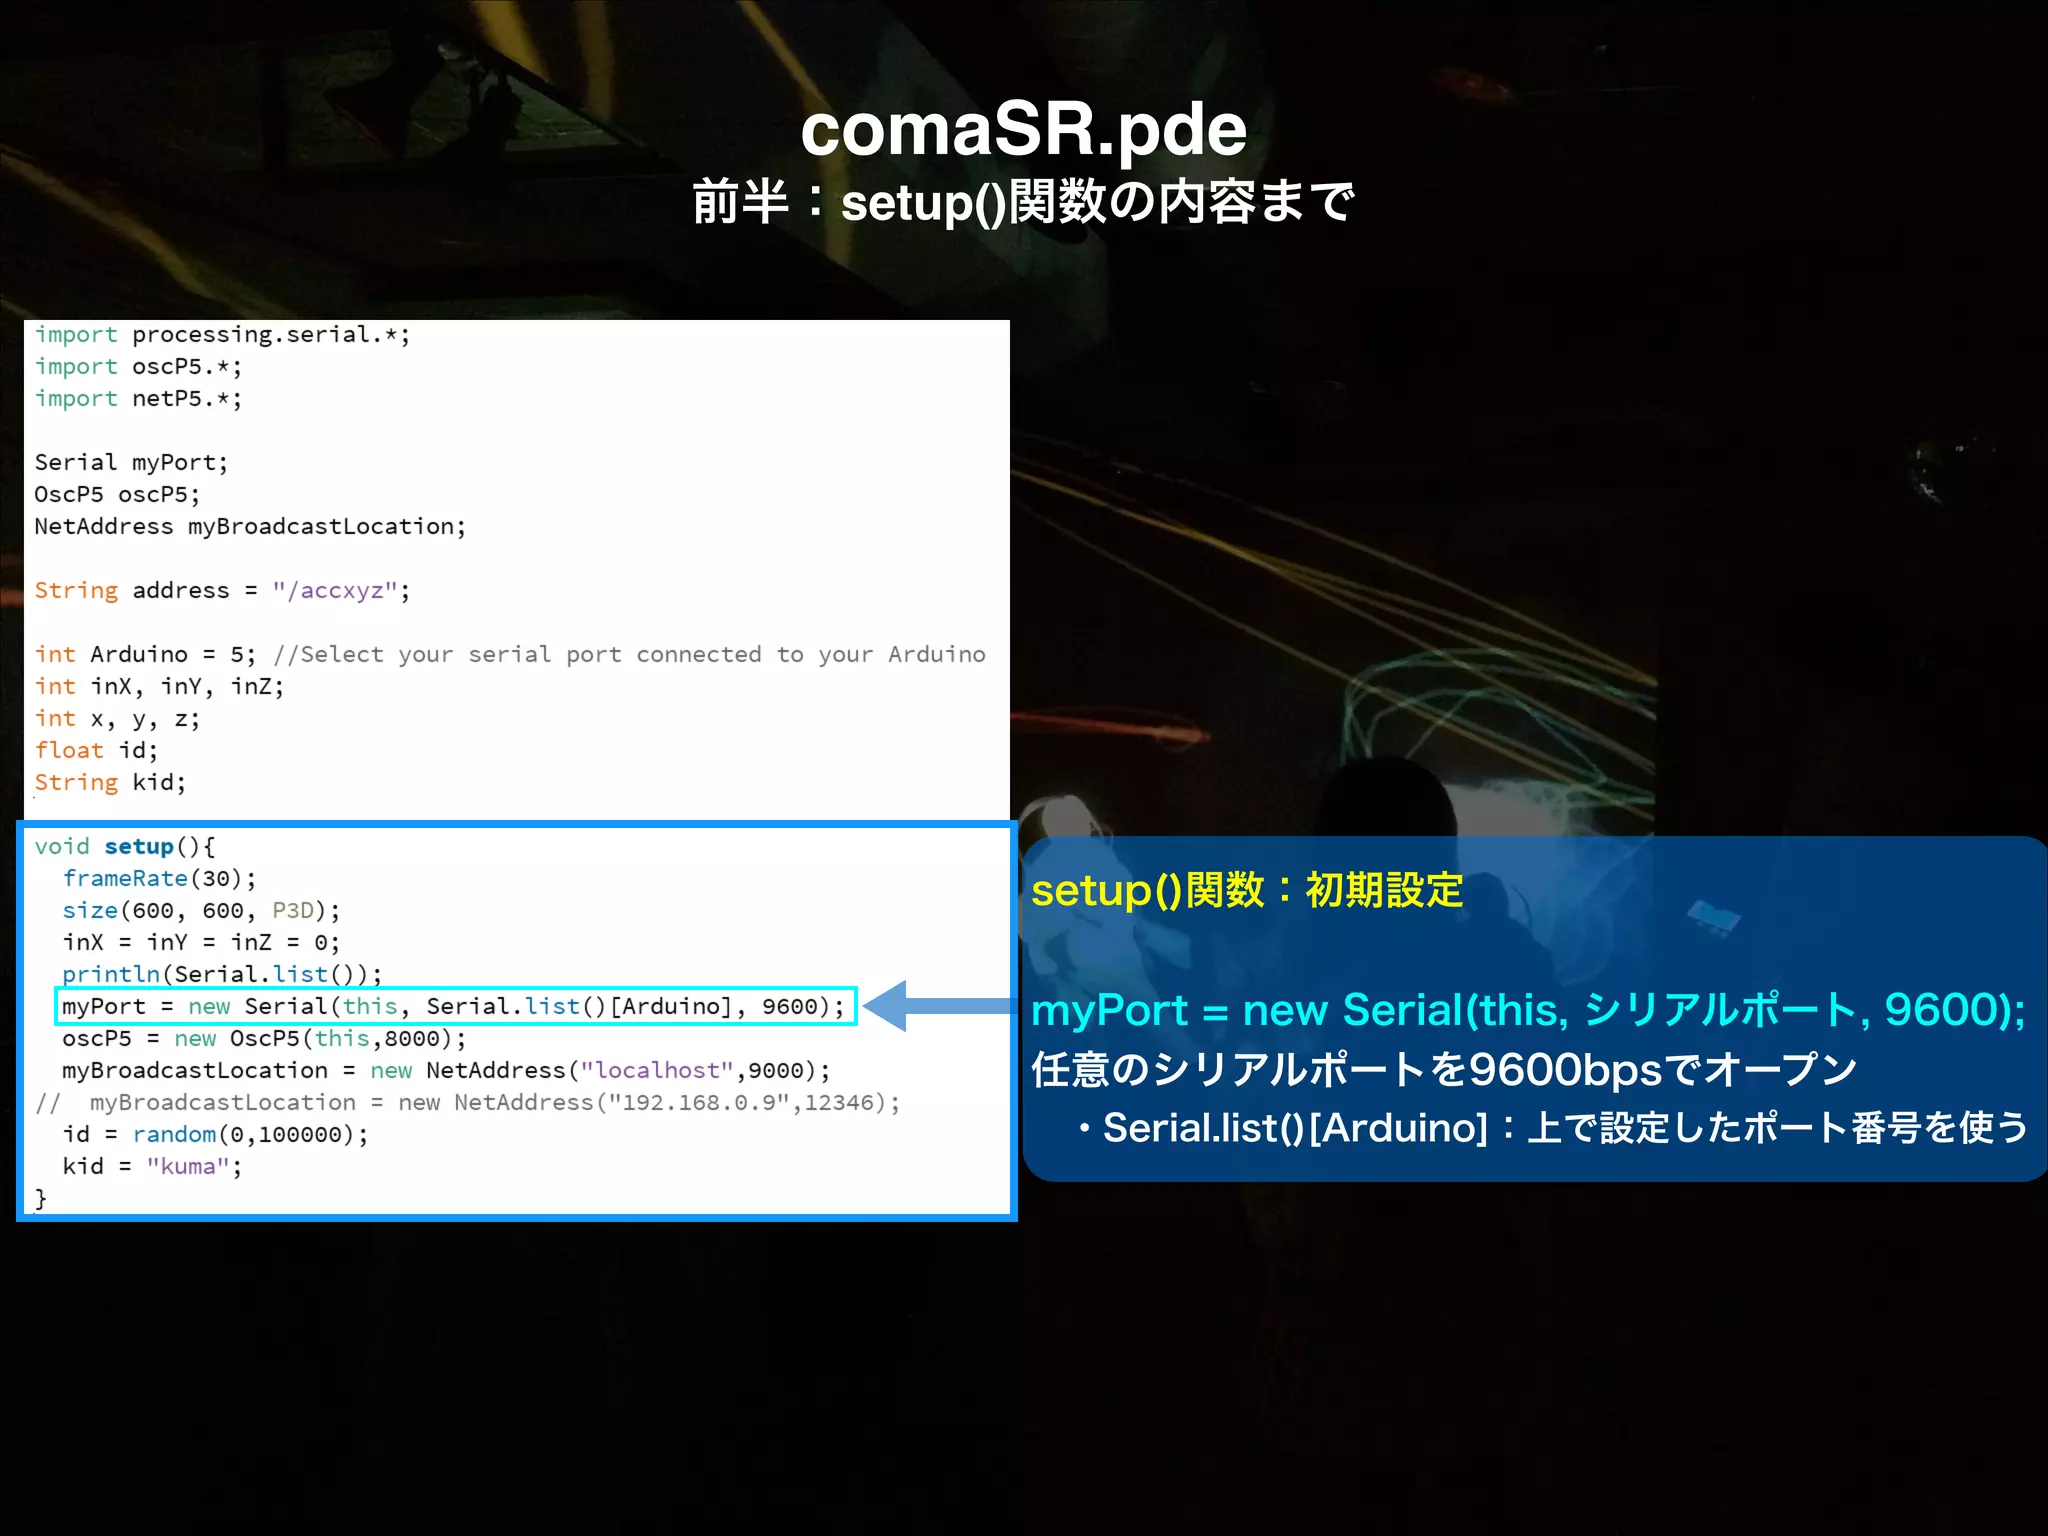Click the line 'println(Serial.list());'
The width and height of the screenshot is (2048, 1536).
click(x=222, y=975)
